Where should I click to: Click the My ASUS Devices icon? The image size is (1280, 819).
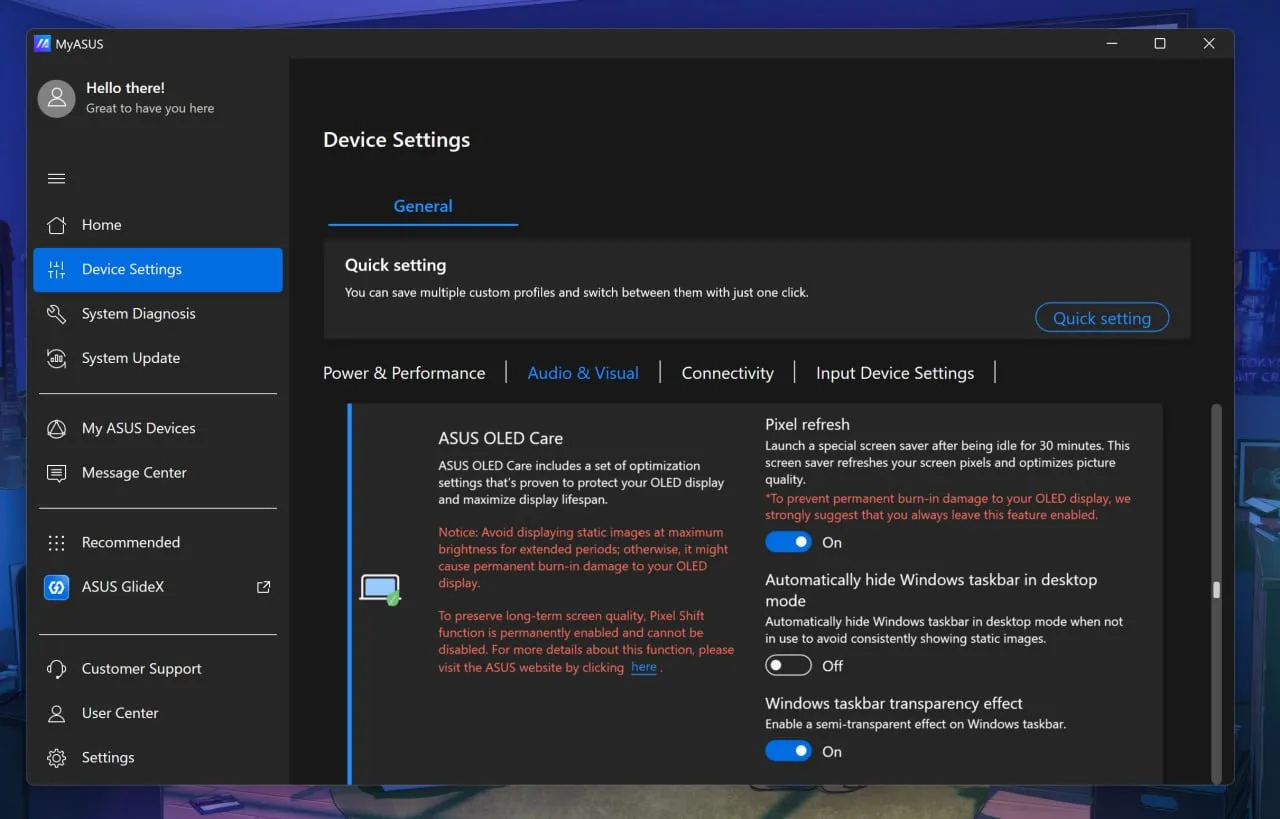tap(57, 428)
